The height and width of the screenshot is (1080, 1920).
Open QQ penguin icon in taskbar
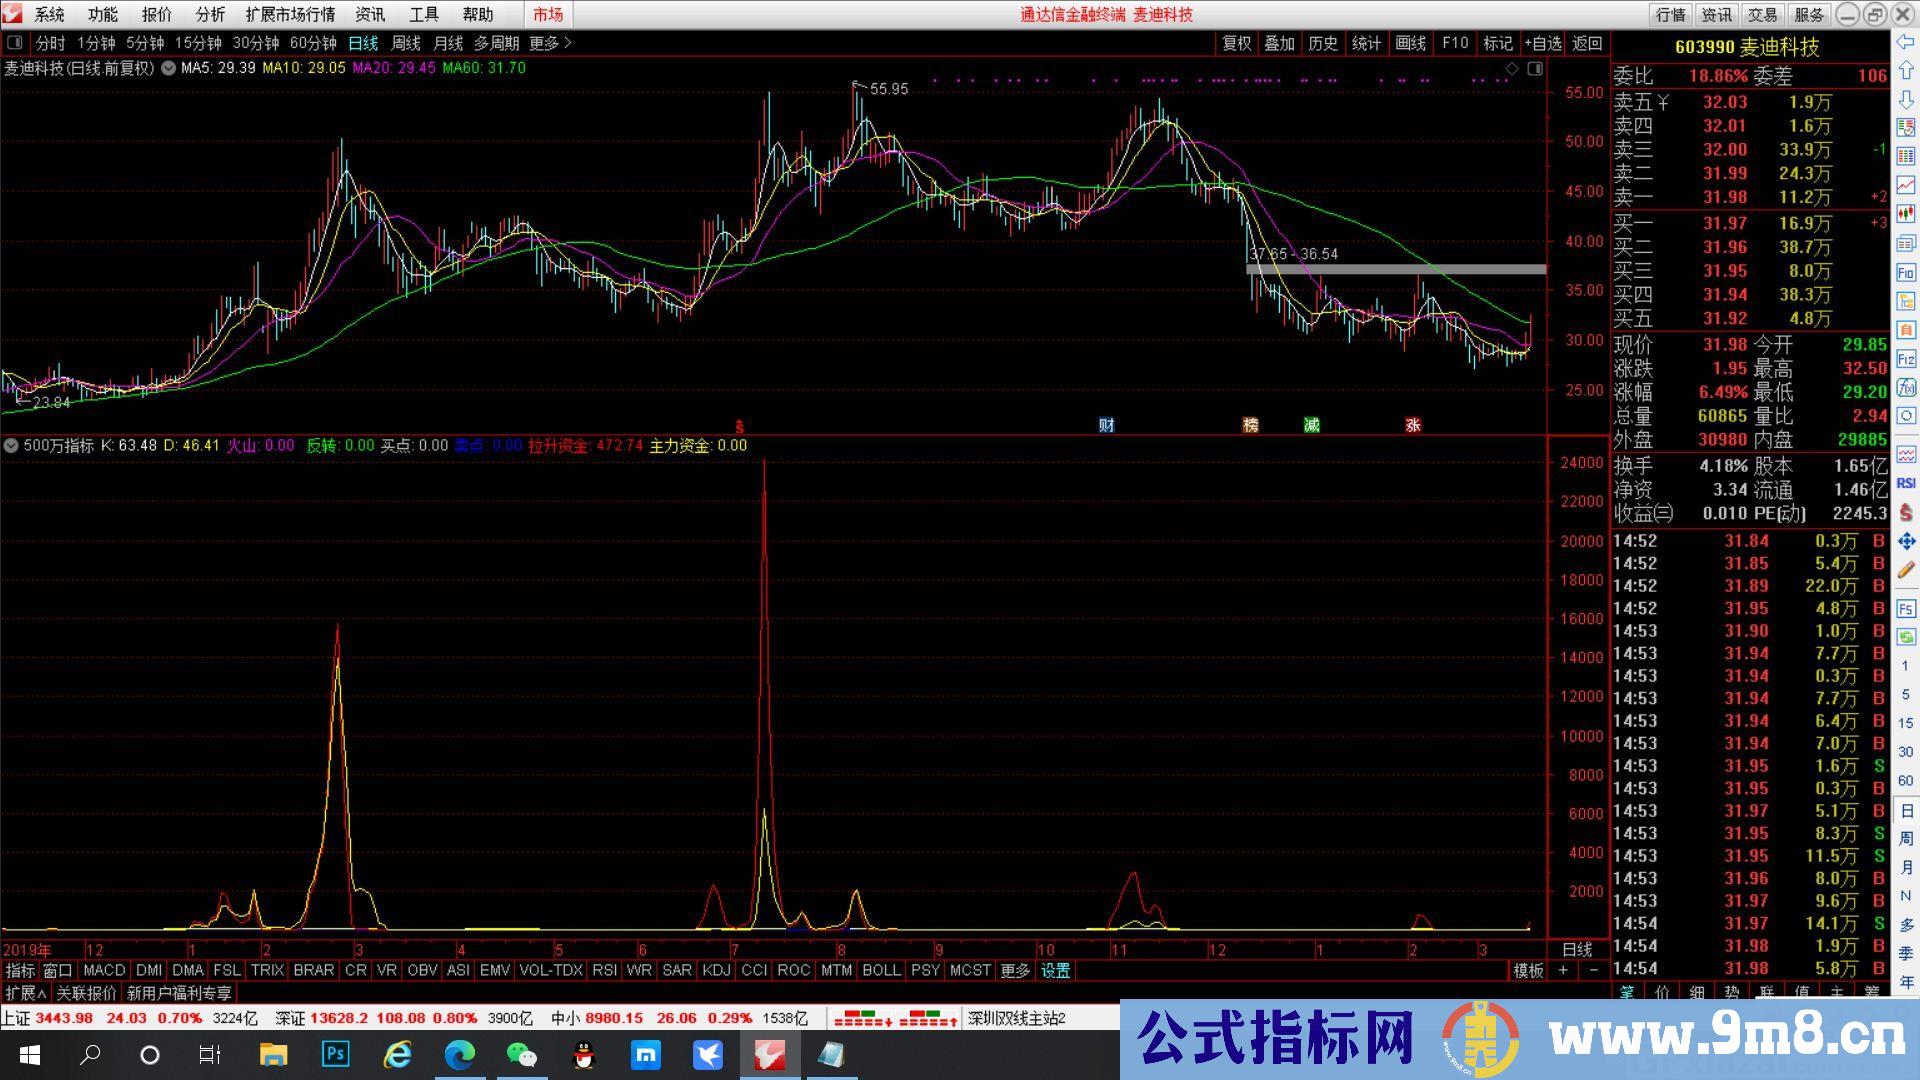point(584,1054)
